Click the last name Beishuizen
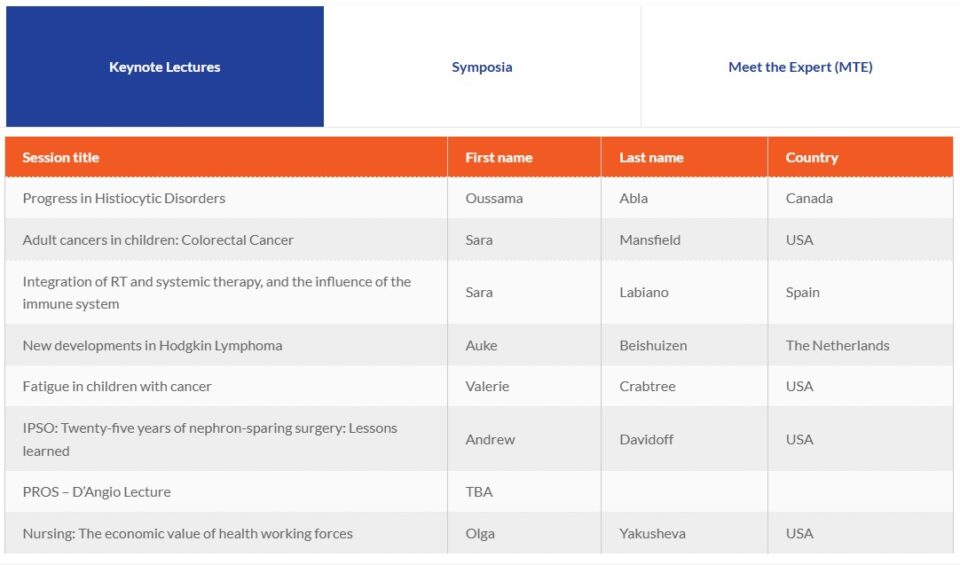Viewport: 960px width, 565px height. click(653, 345)
